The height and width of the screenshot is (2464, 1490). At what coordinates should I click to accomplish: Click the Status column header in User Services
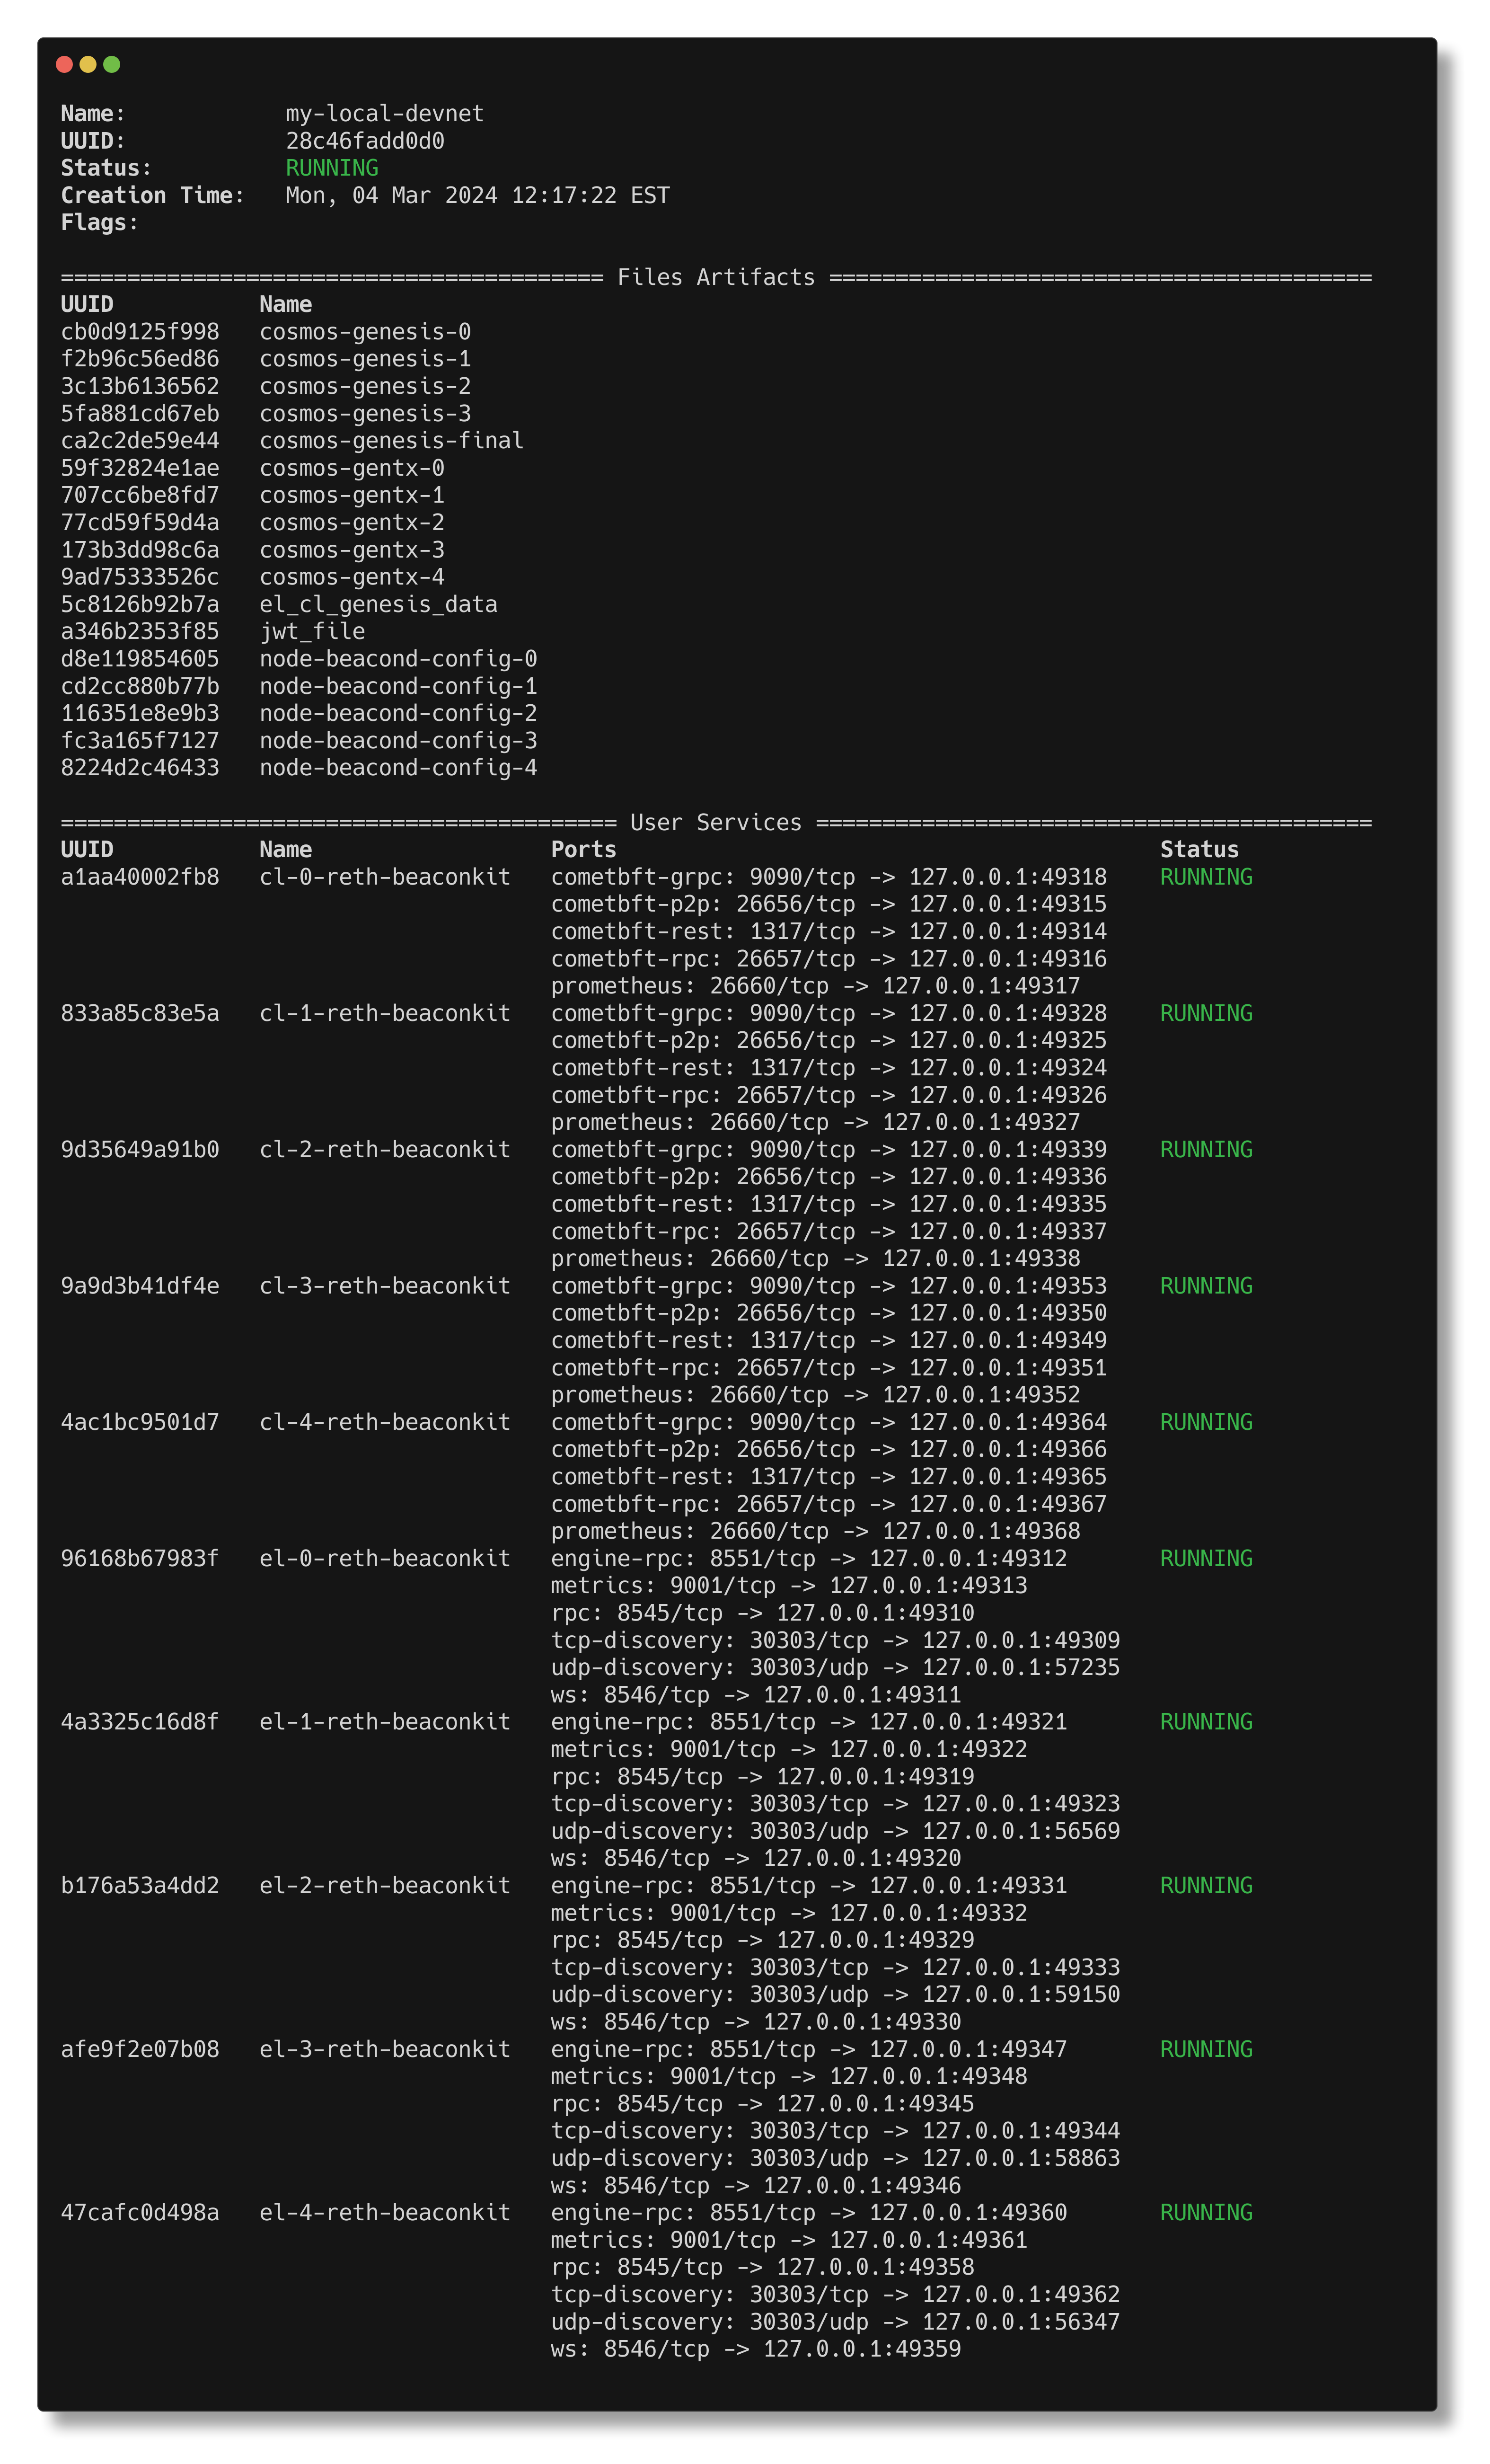point(1199,849)
